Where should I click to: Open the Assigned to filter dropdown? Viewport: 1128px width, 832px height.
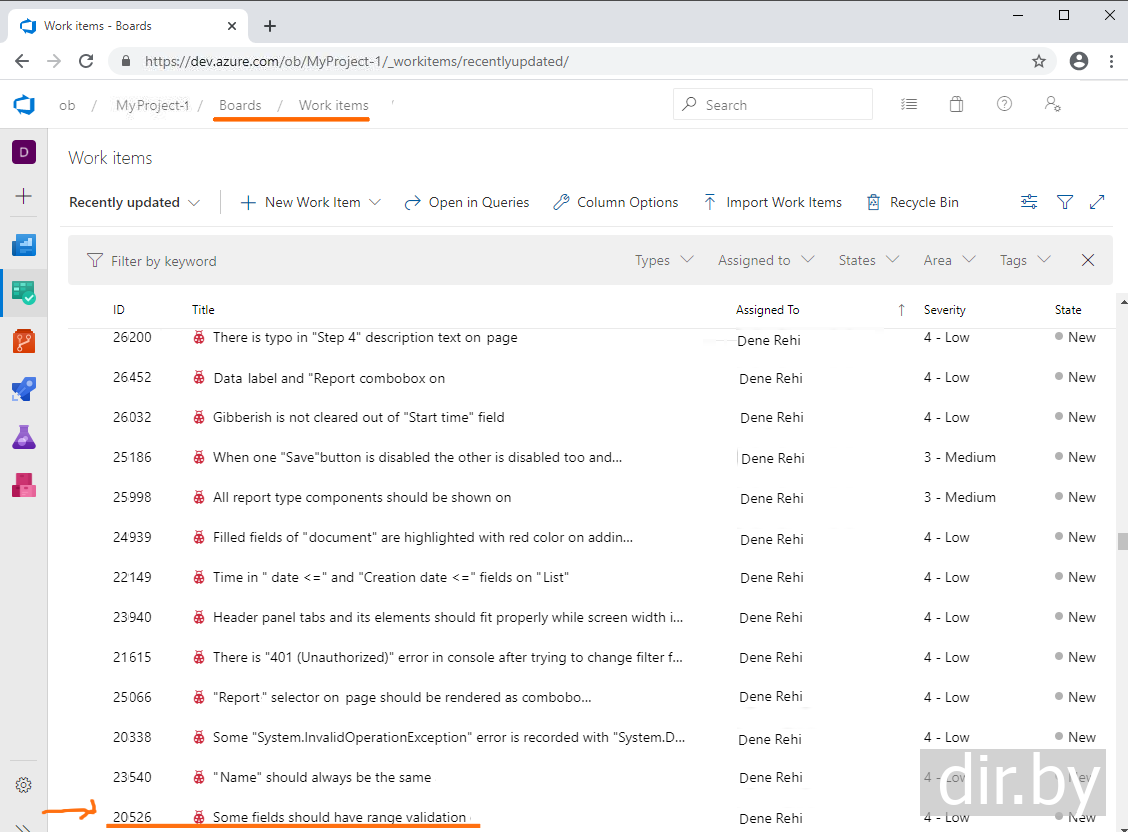tap(766, 260)
